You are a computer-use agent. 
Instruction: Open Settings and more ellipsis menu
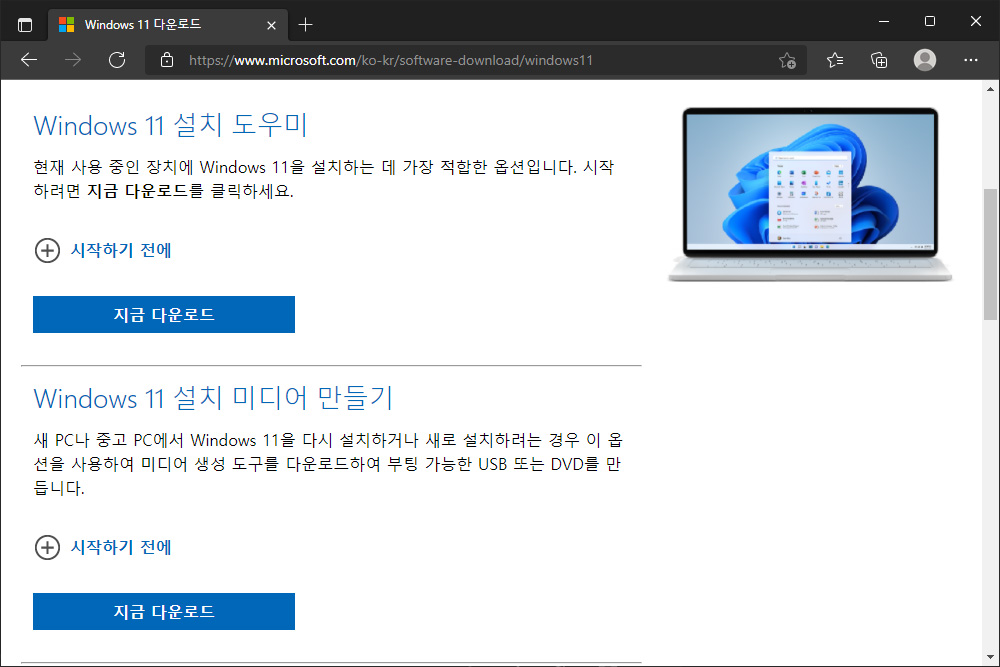coord(971,60)
